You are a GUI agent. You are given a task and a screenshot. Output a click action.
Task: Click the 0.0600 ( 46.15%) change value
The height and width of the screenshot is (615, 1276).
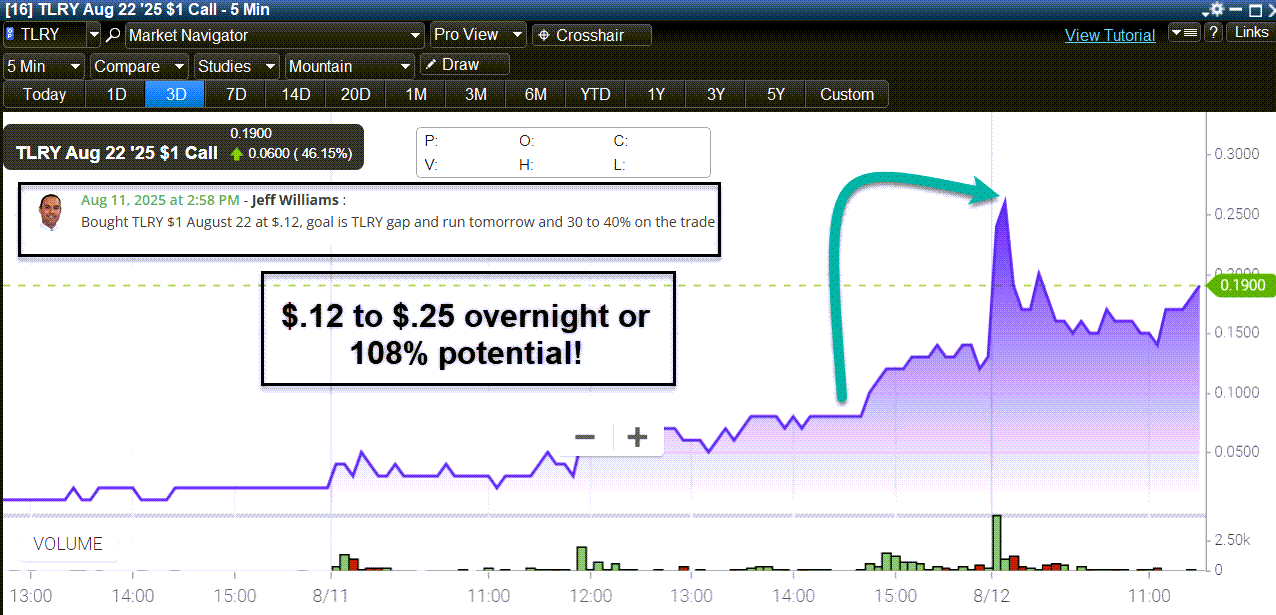[x=299, y=154]
